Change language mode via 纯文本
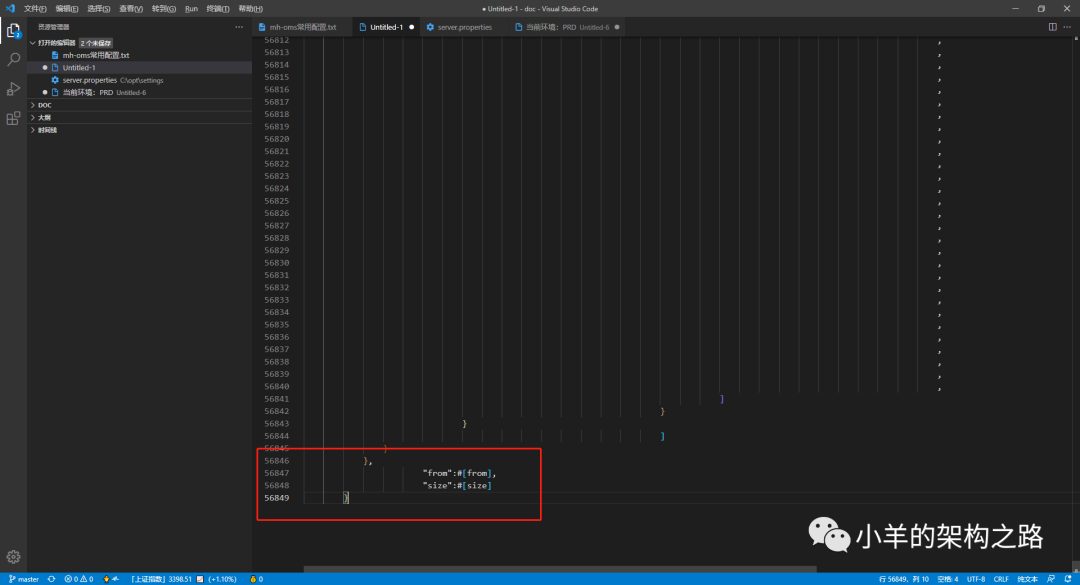1080x585 pixels. click(x=1027, y=579)
